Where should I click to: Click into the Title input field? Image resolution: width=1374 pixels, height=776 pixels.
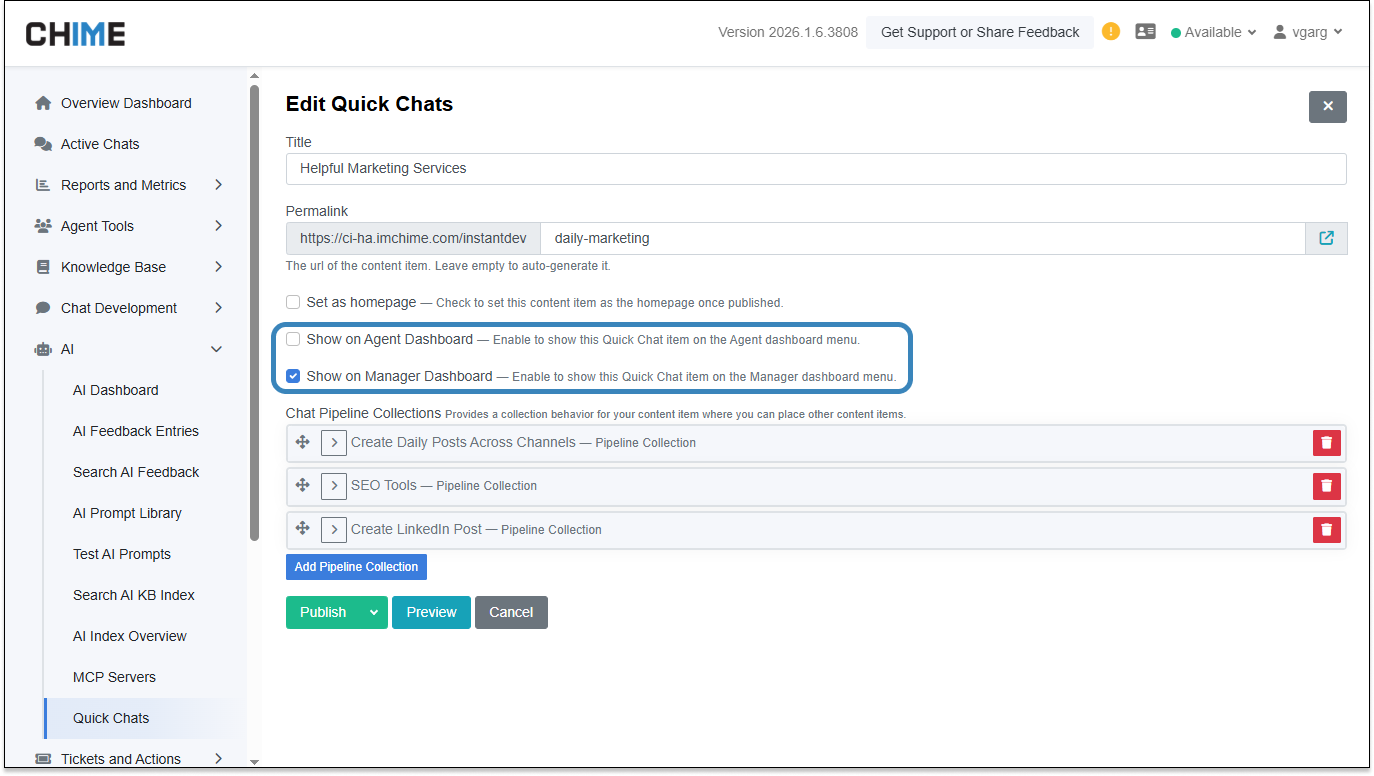click(x=815, y=168)
